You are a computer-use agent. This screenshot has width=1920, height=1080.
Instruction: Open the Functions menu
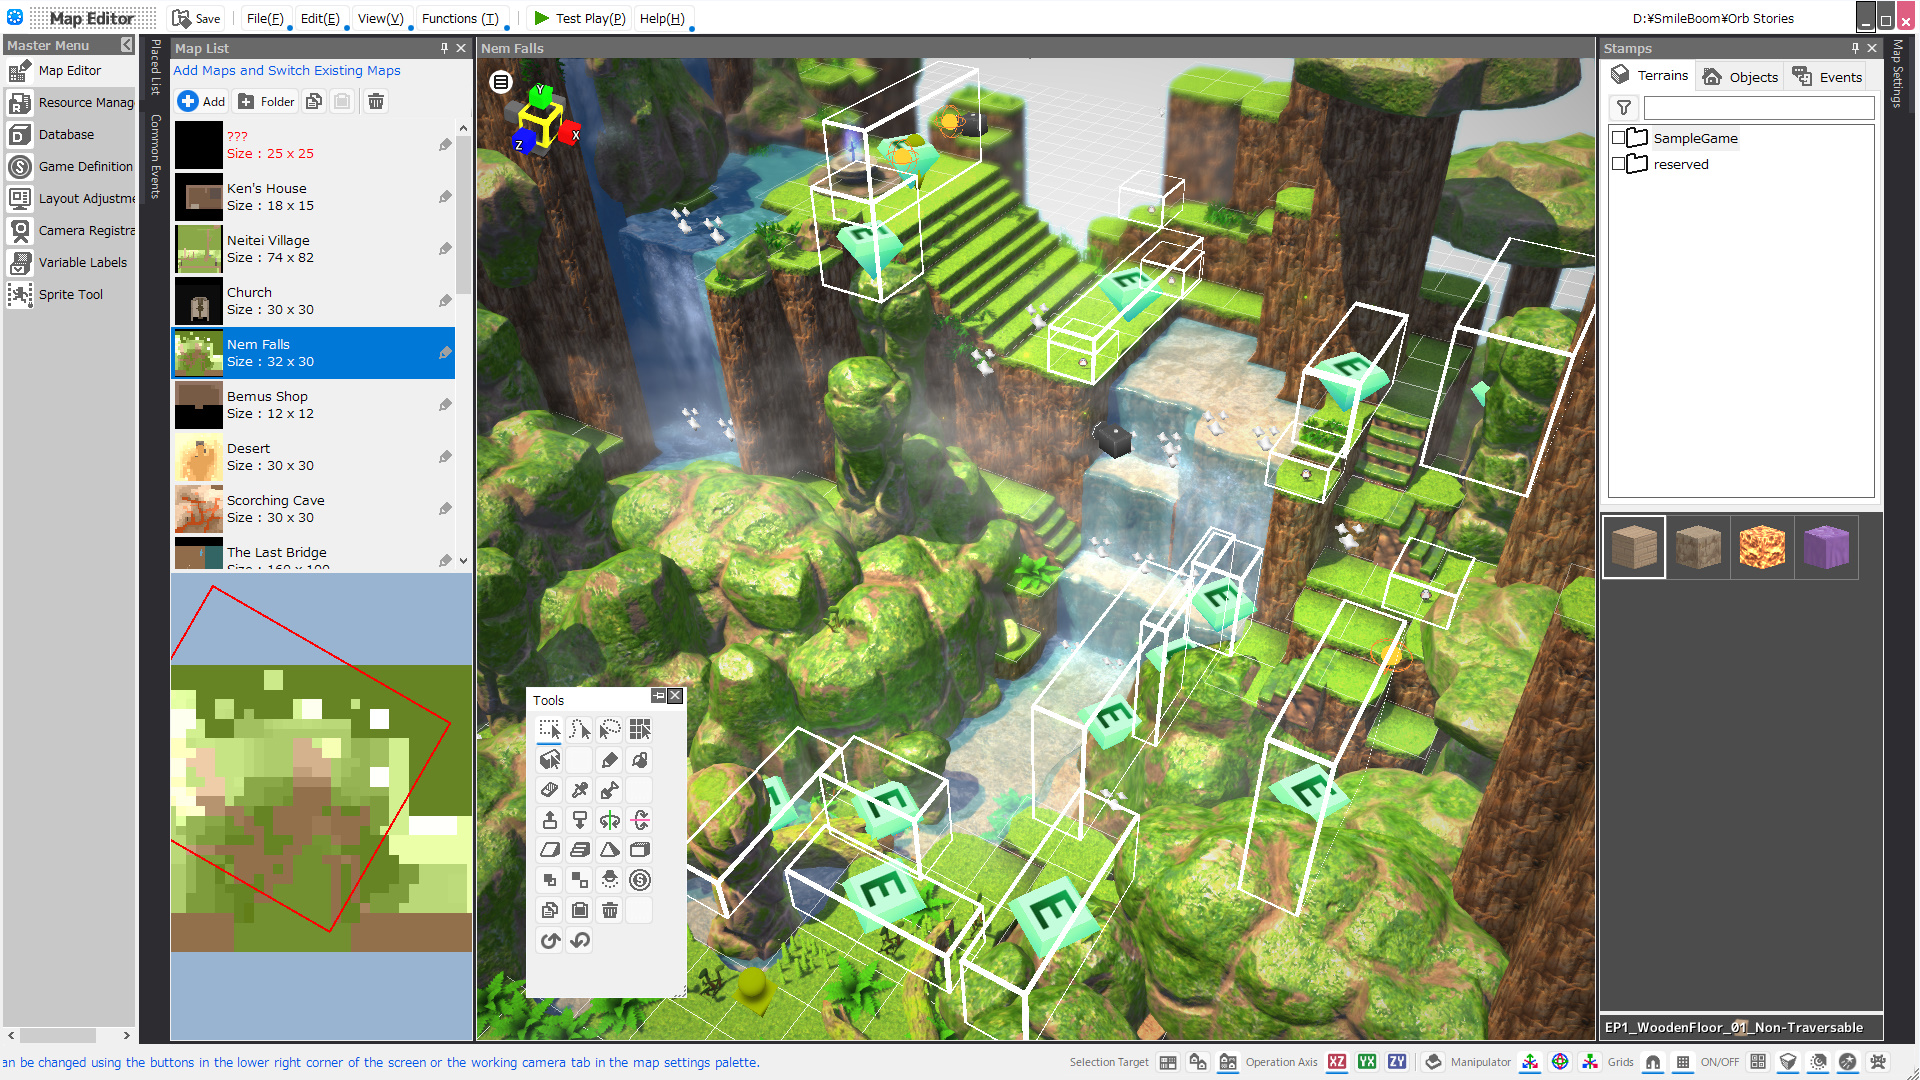tap(458, 18)
